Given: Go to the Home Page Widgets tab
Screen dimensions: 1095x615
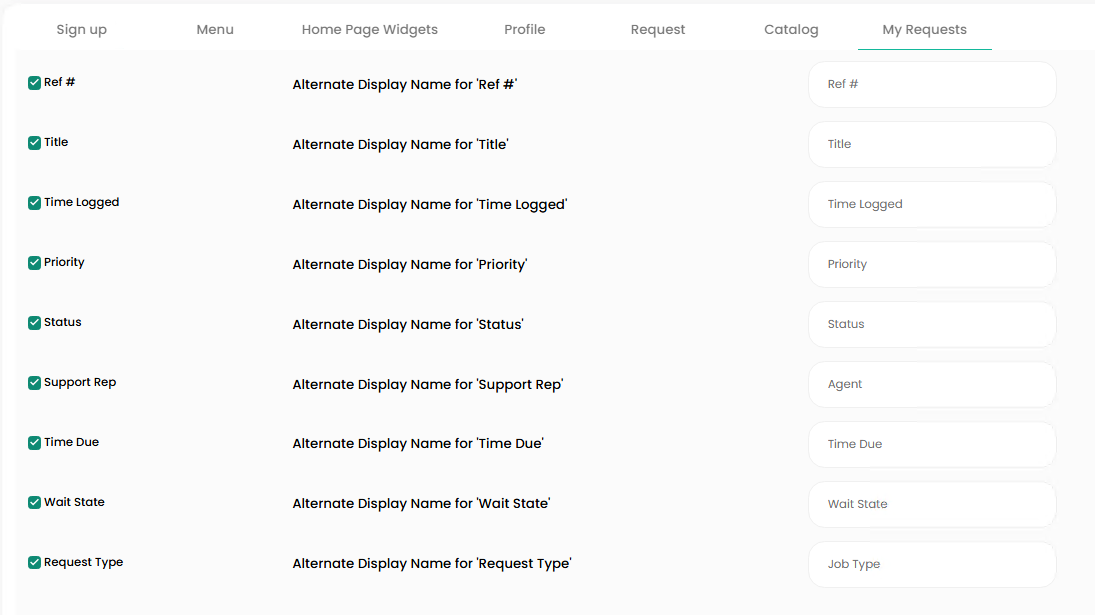Looking at the screenshot, I should [x=369, y=29].
